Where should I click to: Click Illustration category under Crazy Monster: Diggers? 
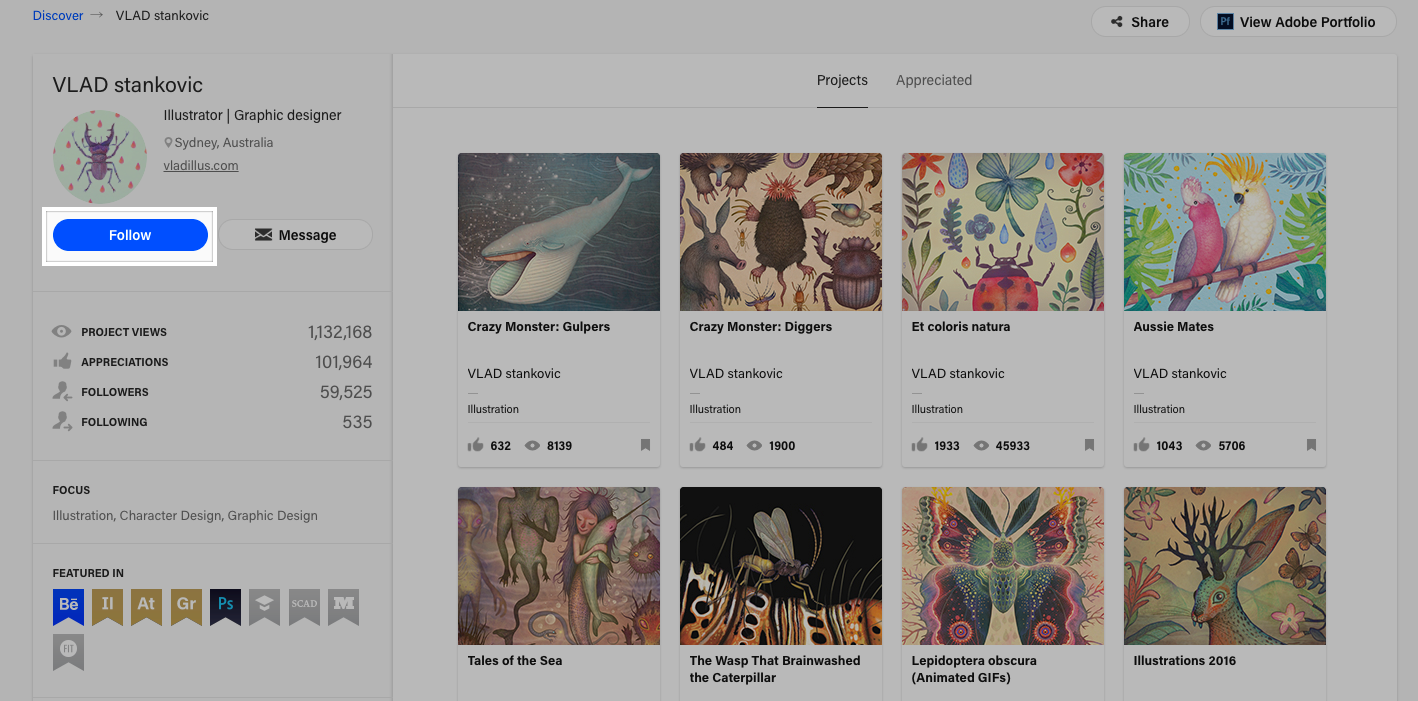(715, 409)
